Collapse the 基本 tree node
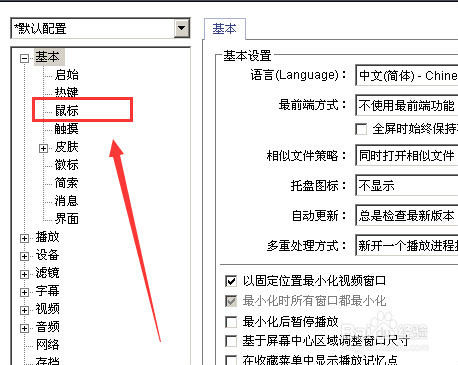Viewport: 458px width, 365px height. [x=24, y=58]
